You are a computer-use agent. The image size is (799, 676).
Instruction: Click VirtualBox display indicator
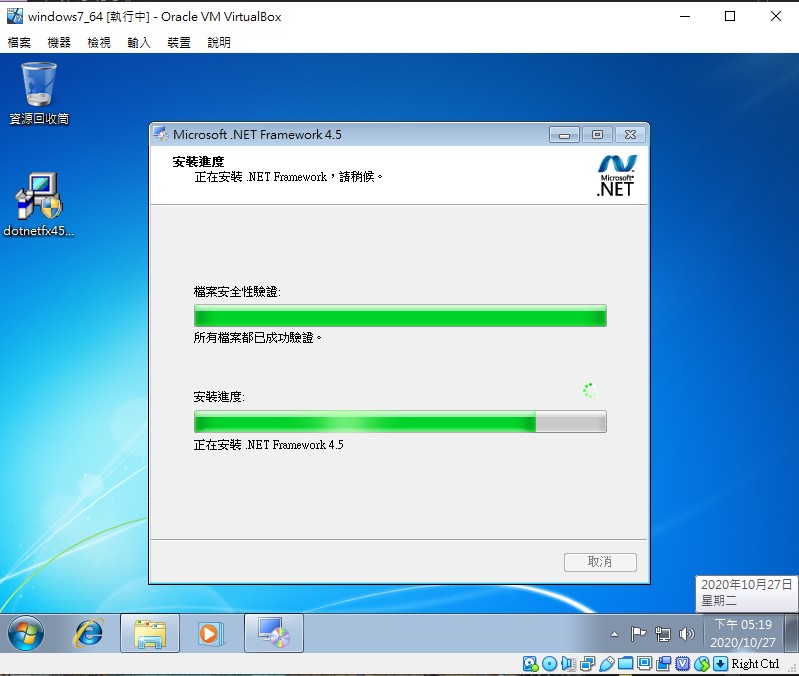(645, 664)
